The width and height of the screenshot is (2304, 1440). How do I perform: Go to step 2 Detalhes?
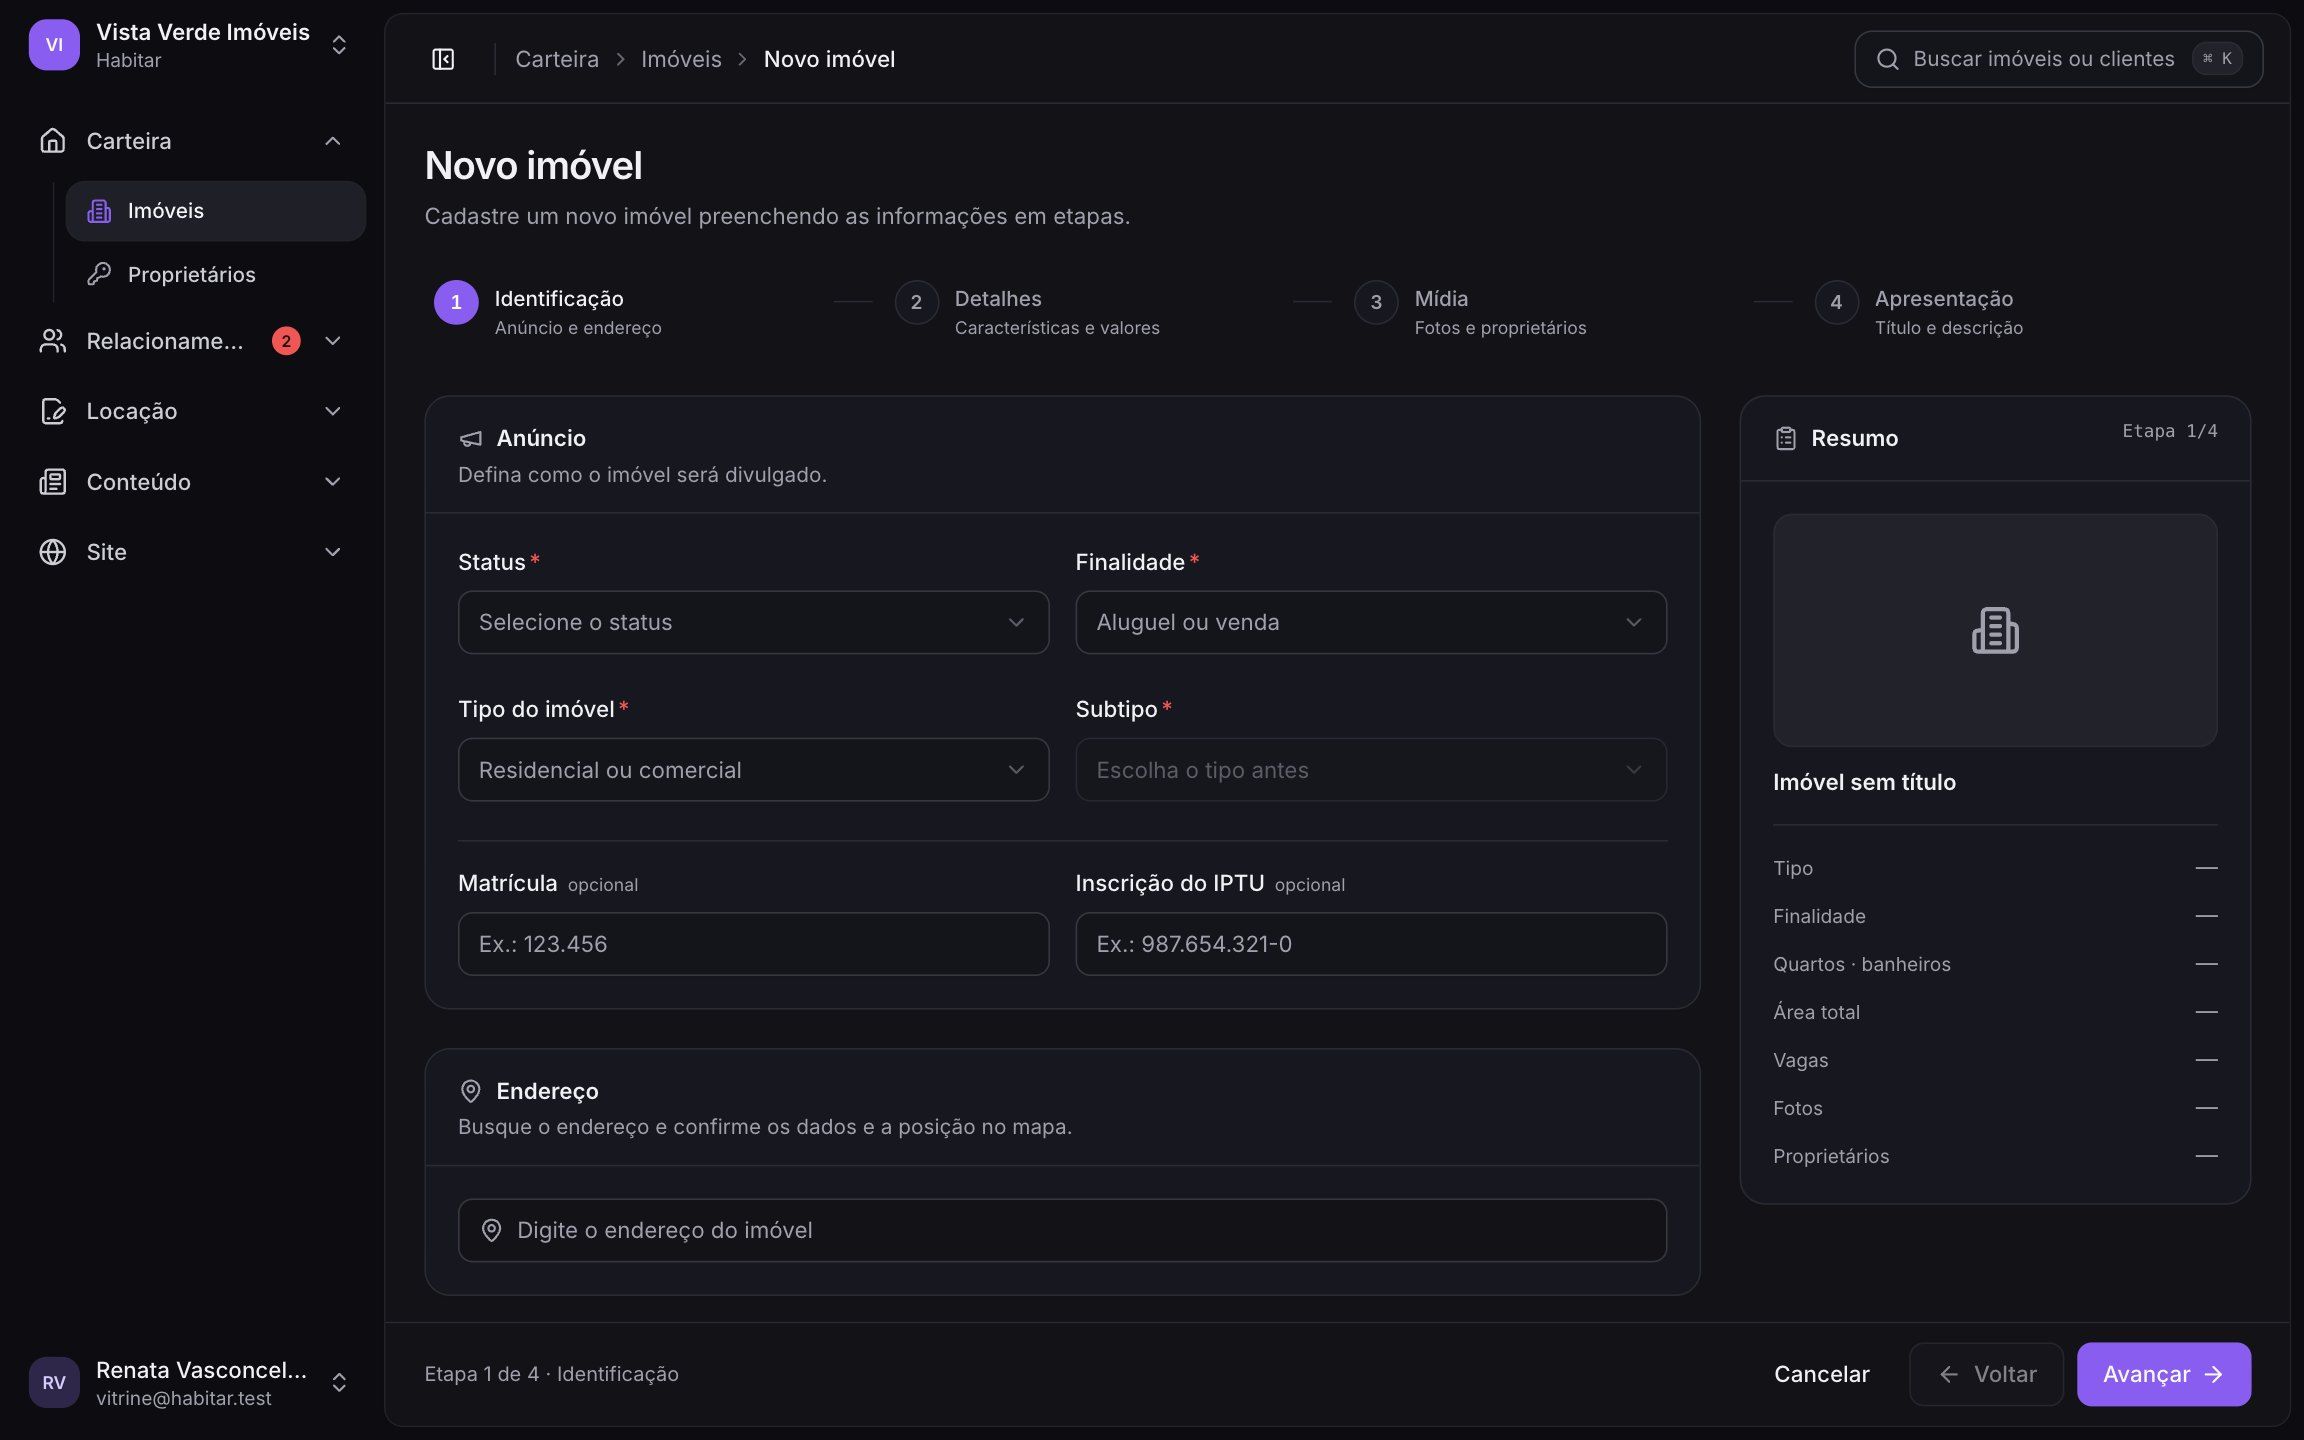(1027, 311)
